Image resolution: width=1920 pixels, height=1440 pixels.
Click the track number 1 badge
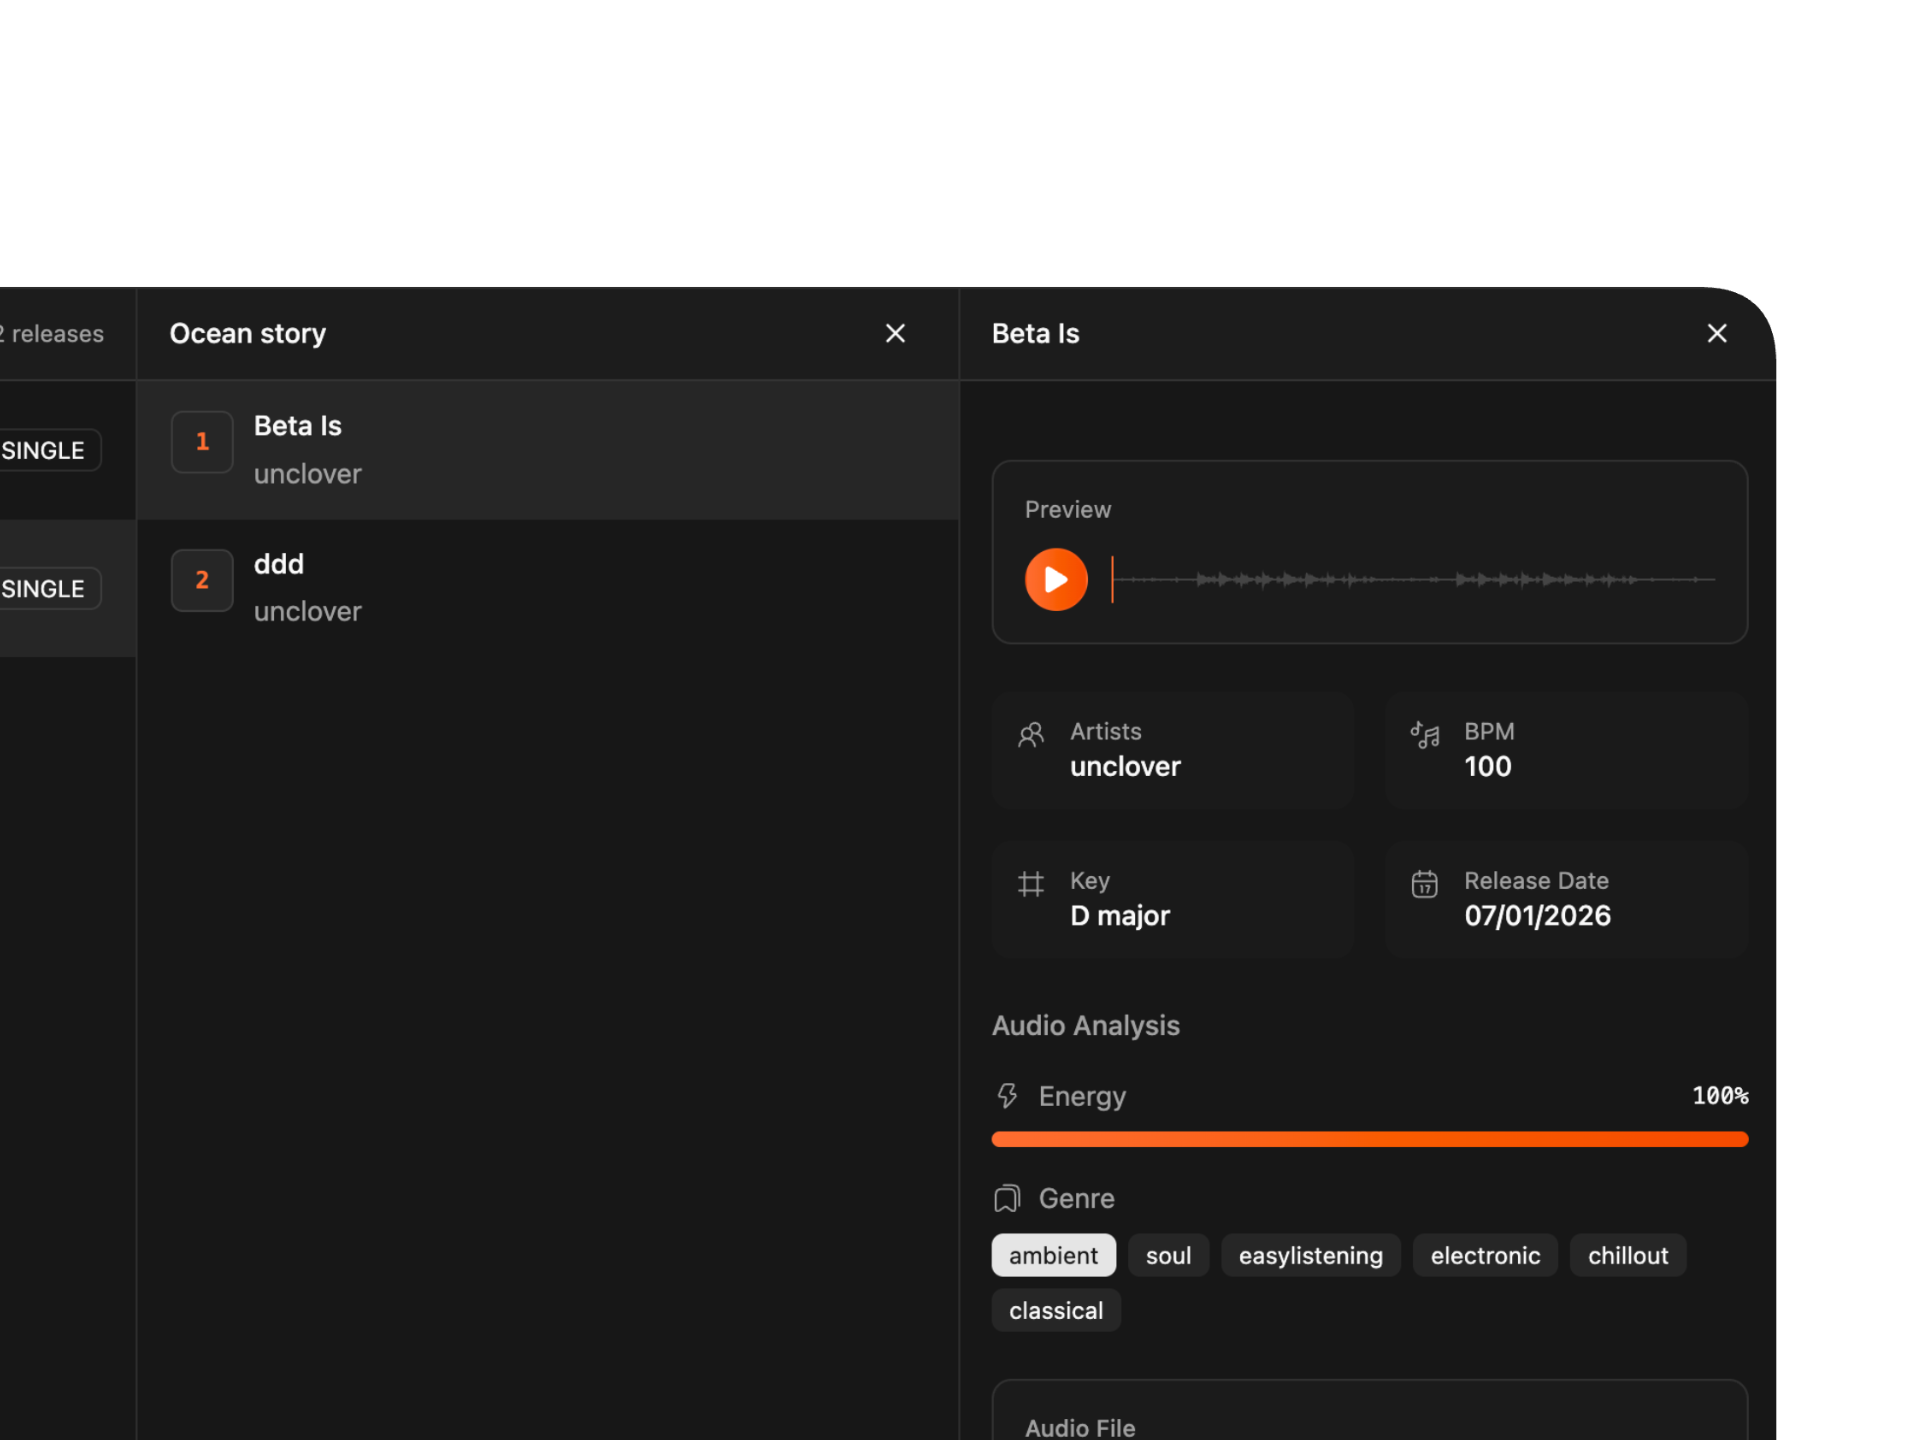pyautogui.click(x=202, y=441)
